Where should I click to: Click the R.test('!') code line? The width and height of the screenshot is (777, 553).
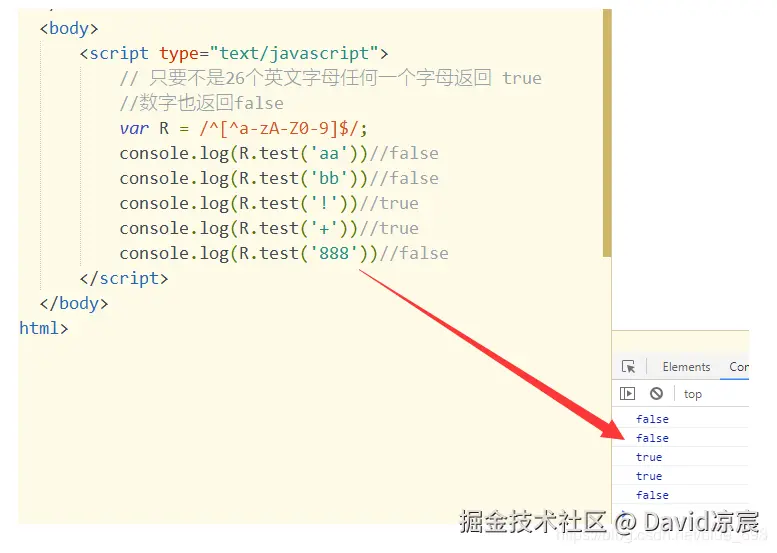(x=269, y=203)
